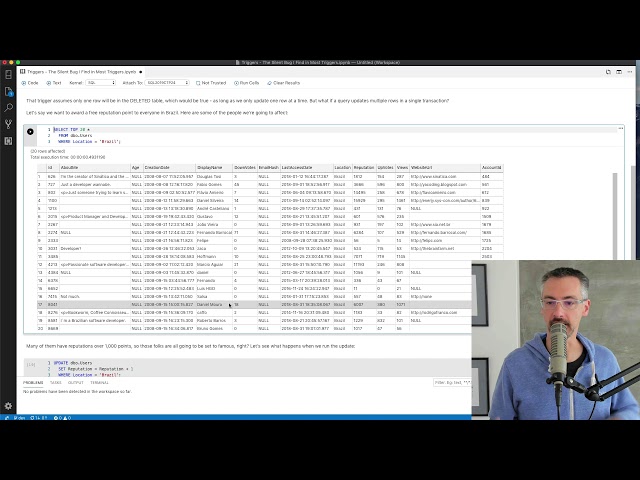The image size is (640, 480).
Task: Click the Views column header
Action: coord(402,168)
